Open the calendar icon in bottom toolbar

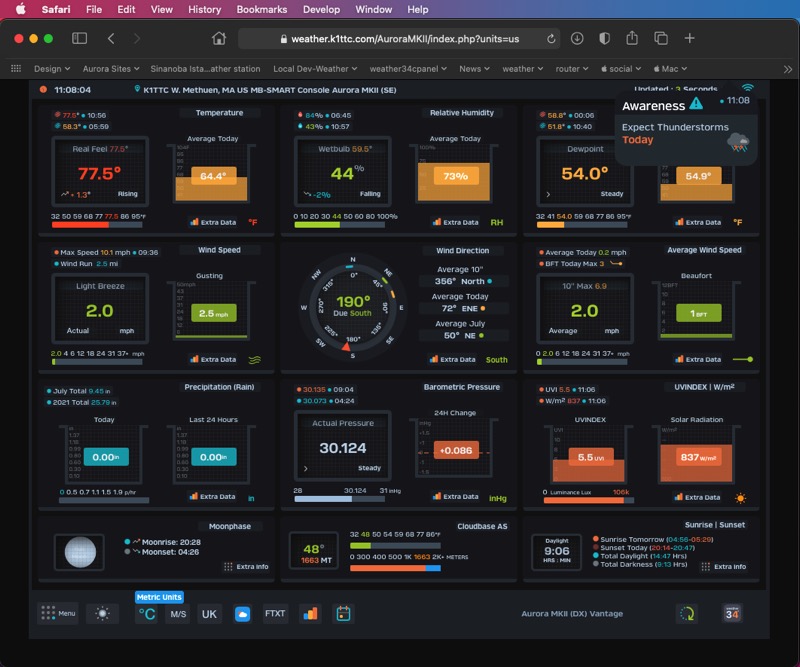[343, 613]
